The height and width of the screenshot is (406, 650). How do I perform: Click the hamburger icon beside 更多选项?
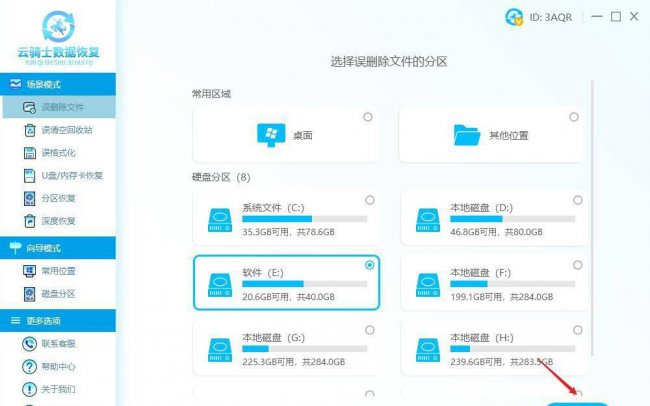click(x=15, y=321)
